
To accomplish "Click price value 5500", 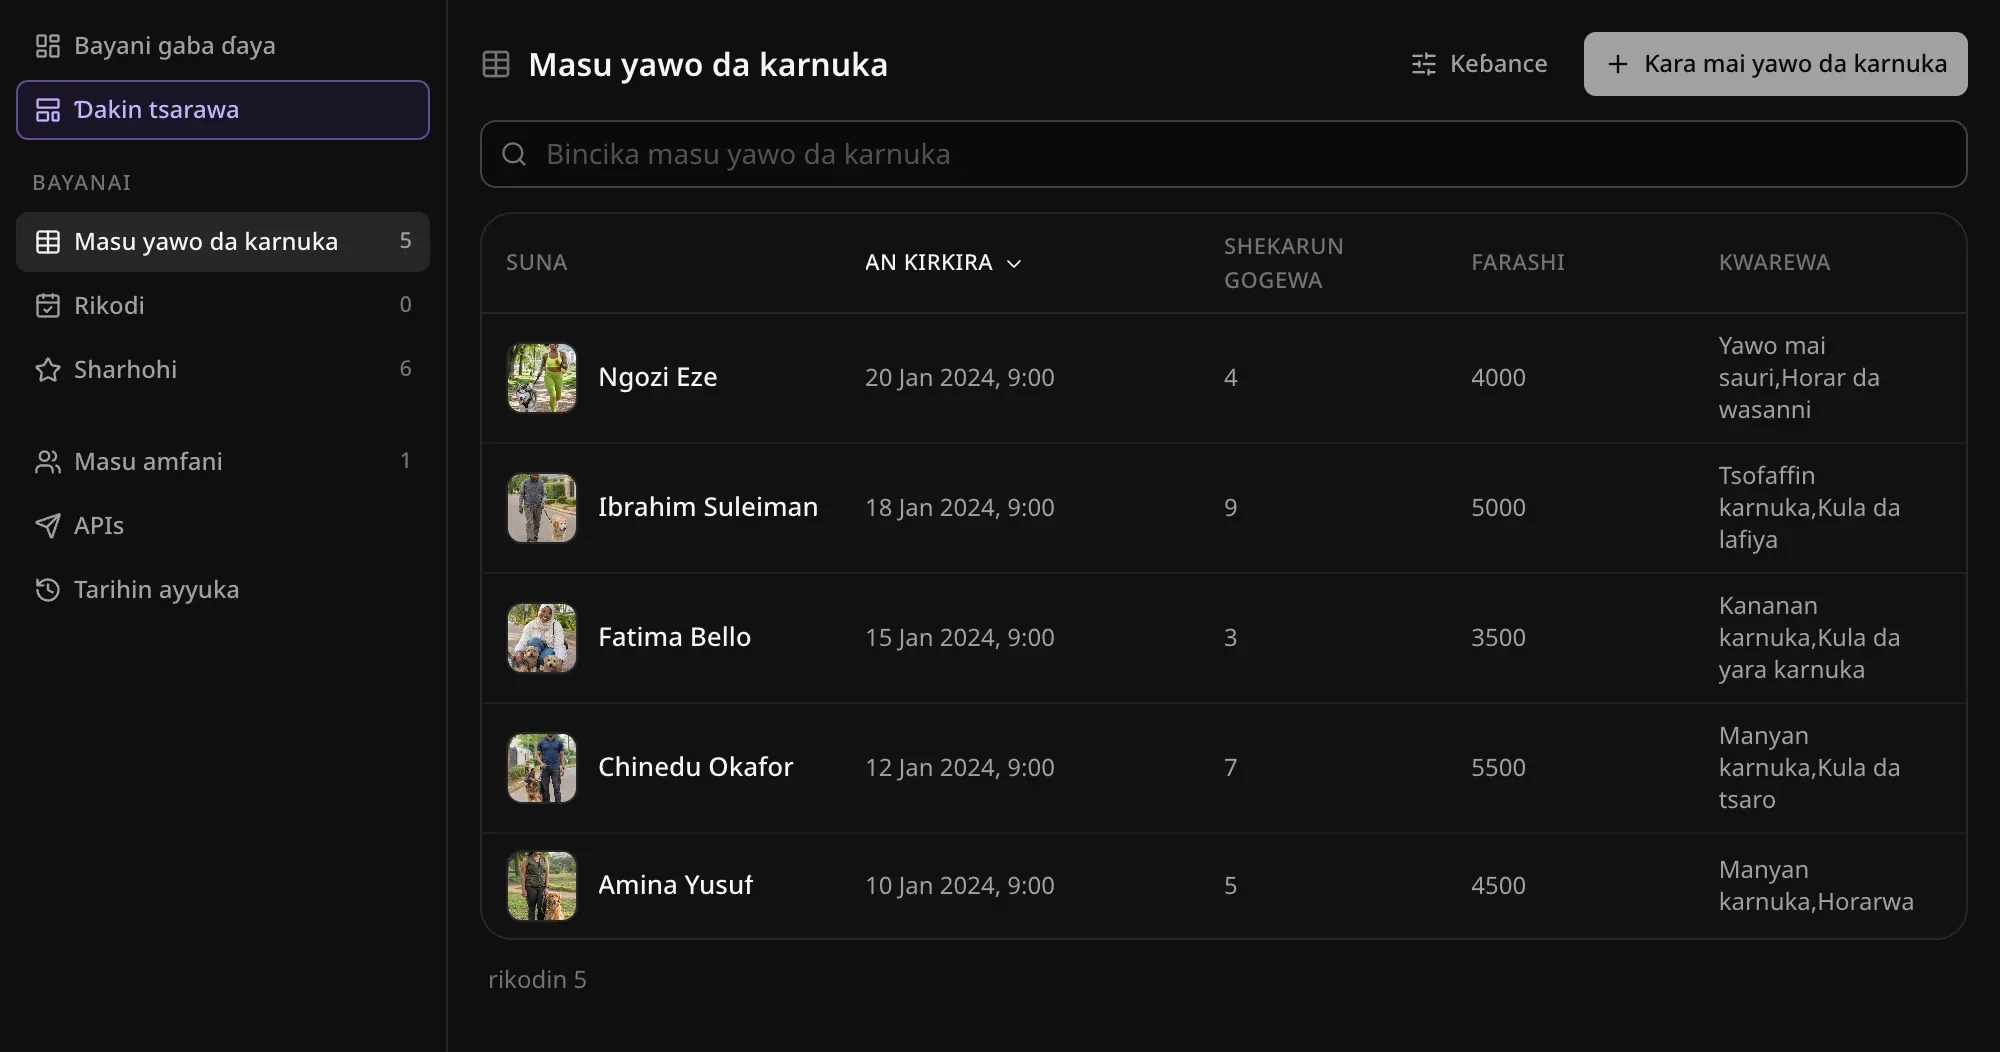I will click(1499, 768).
